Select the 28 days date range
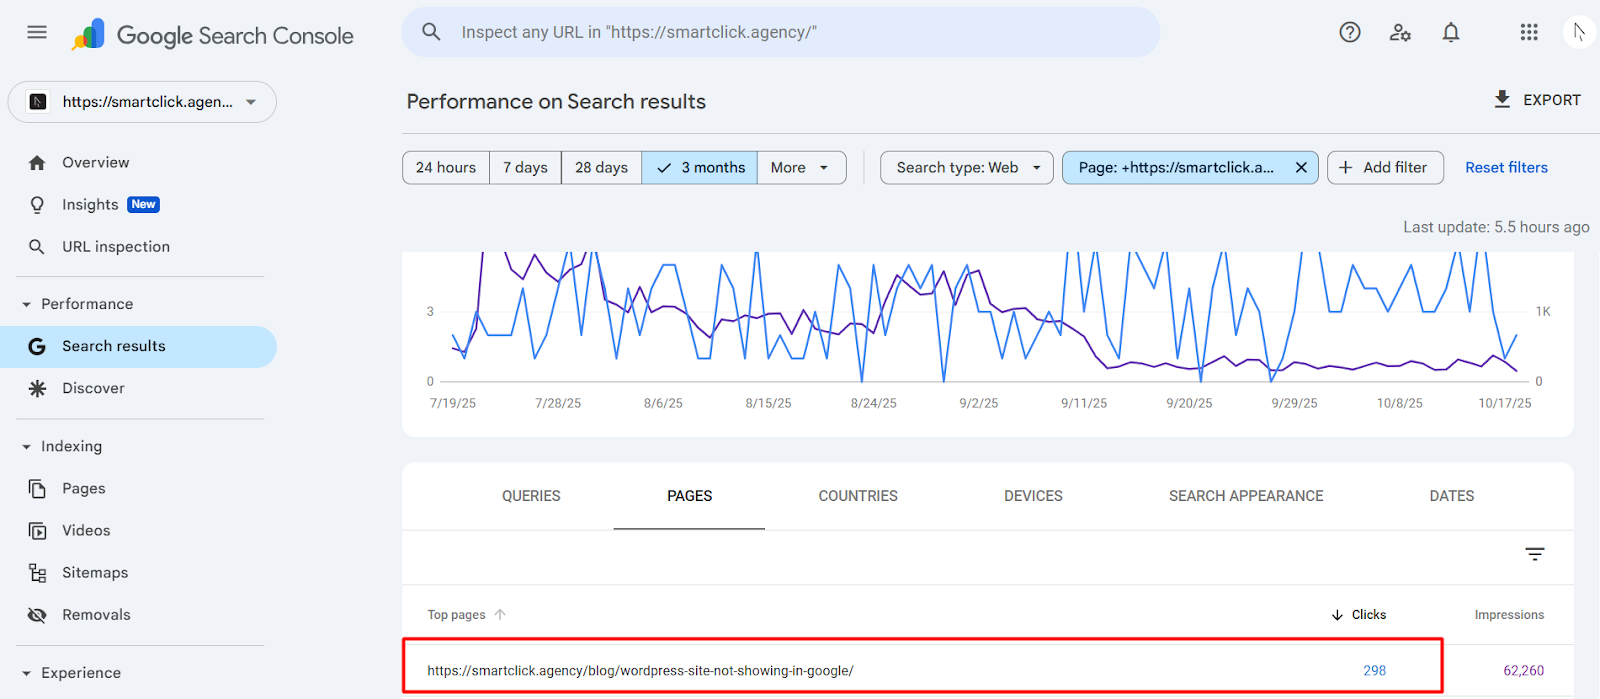This screenshot has height=699, width=1600. [x=601, y=168]
